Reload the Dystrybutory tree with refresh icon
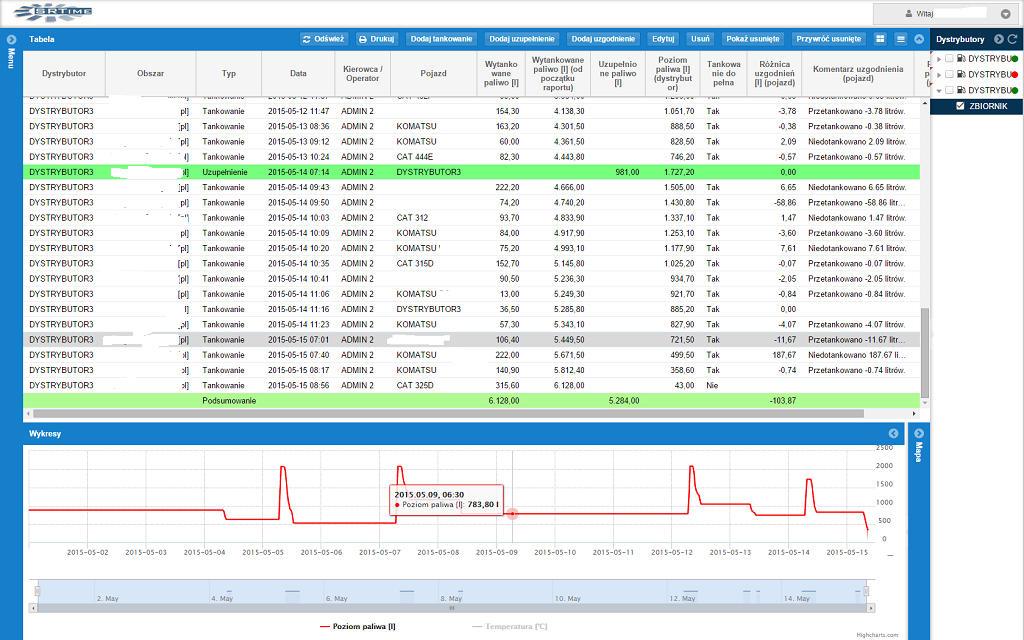1024x640 pixels. pyautogui.click(x=1012, y=39)
